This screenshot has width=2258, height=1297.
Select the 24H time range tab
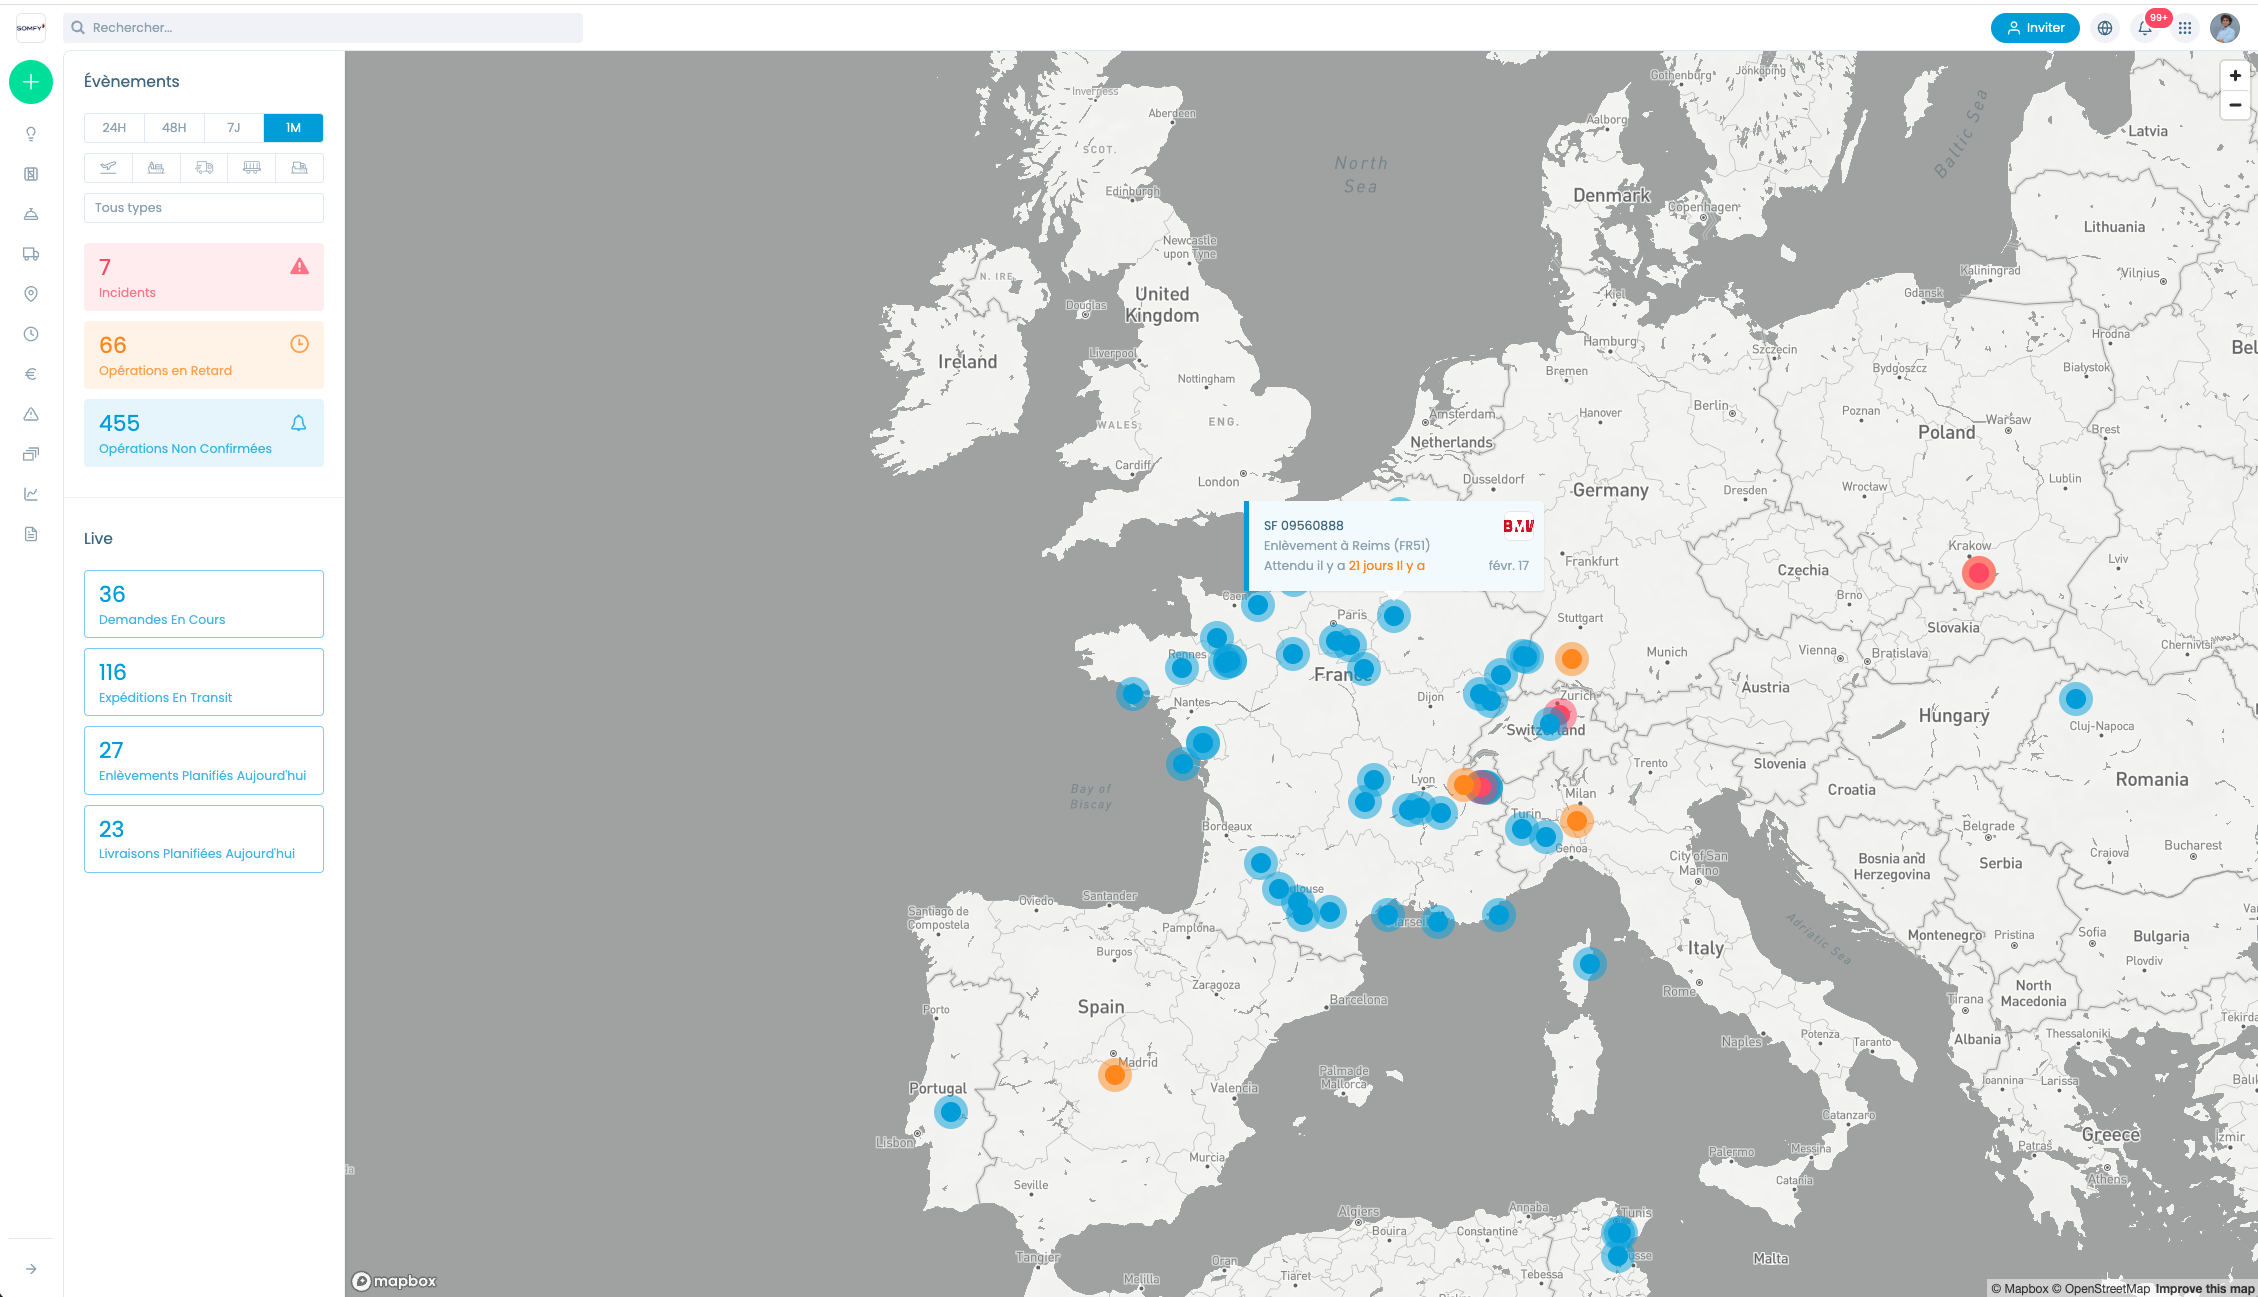tap(114, 128)
